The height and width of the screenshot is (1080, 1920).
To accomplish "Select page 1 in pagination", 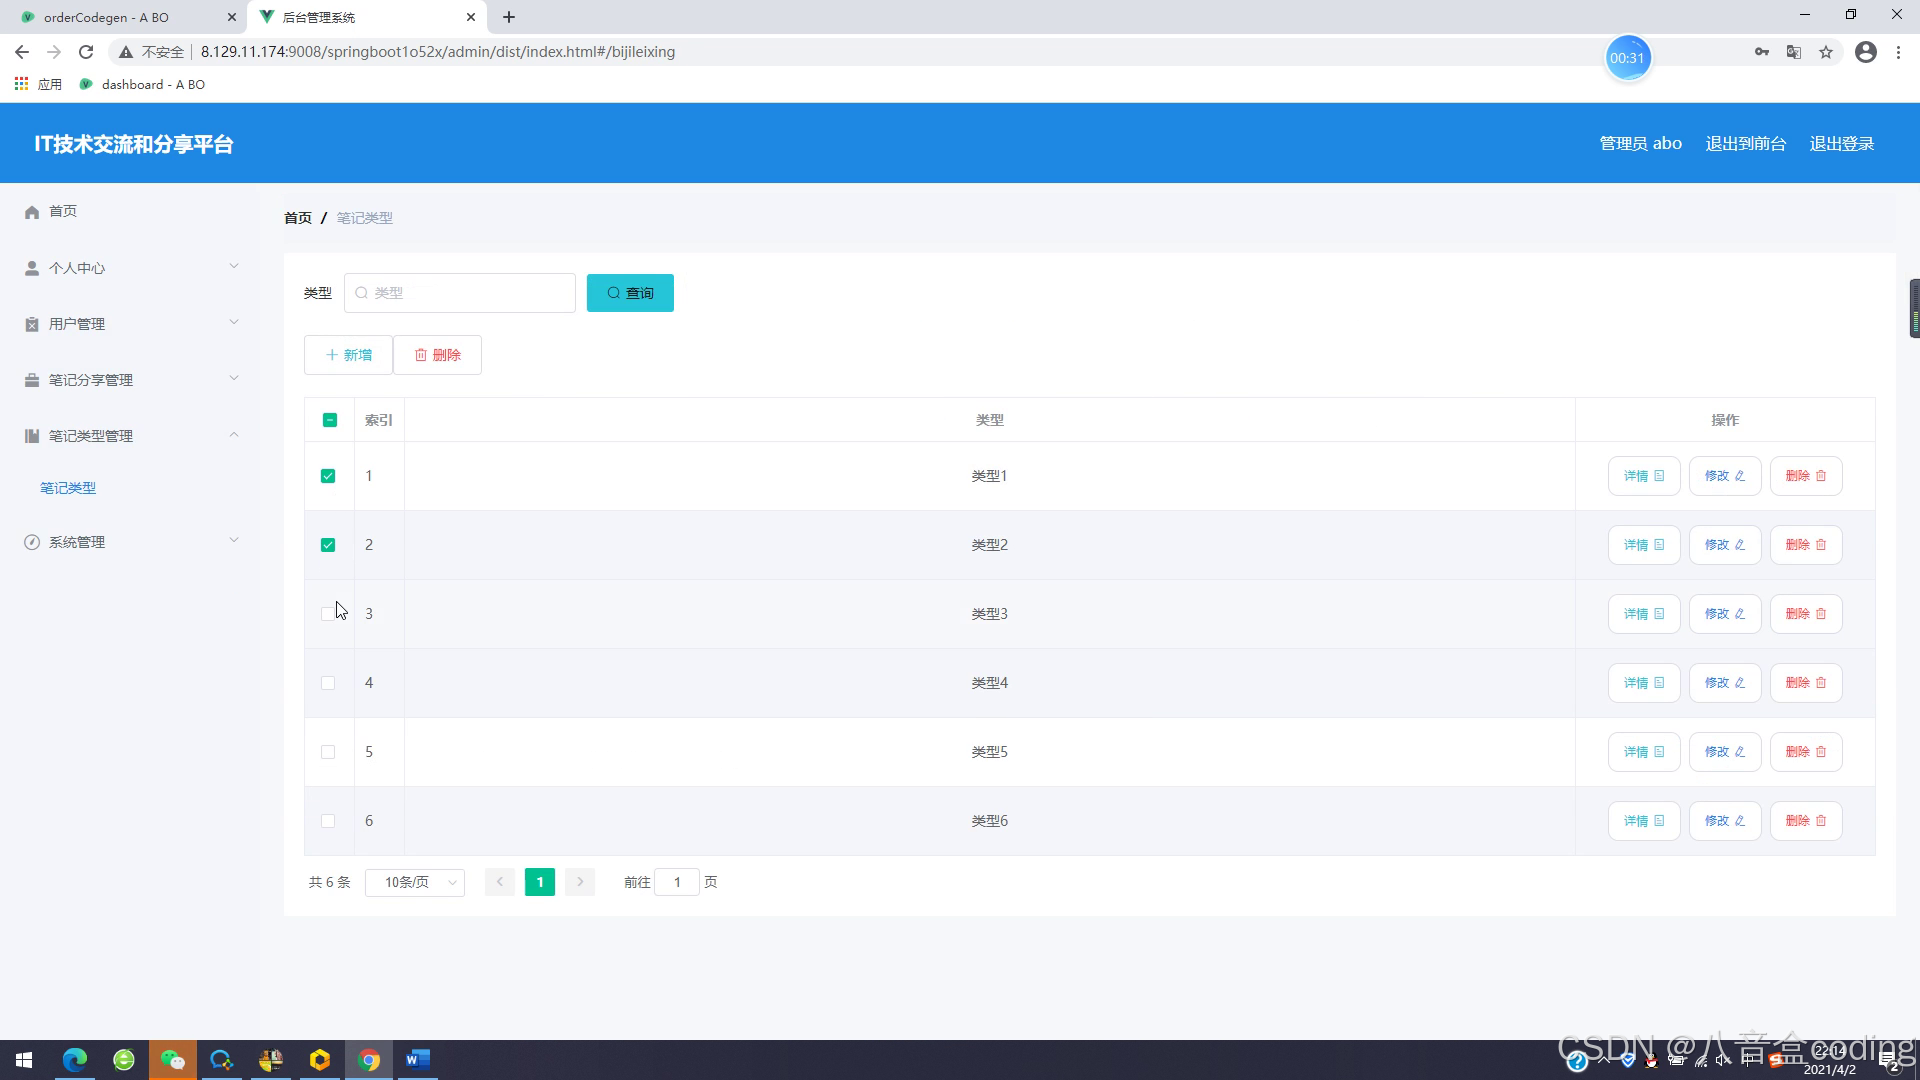I will point(540,882).
